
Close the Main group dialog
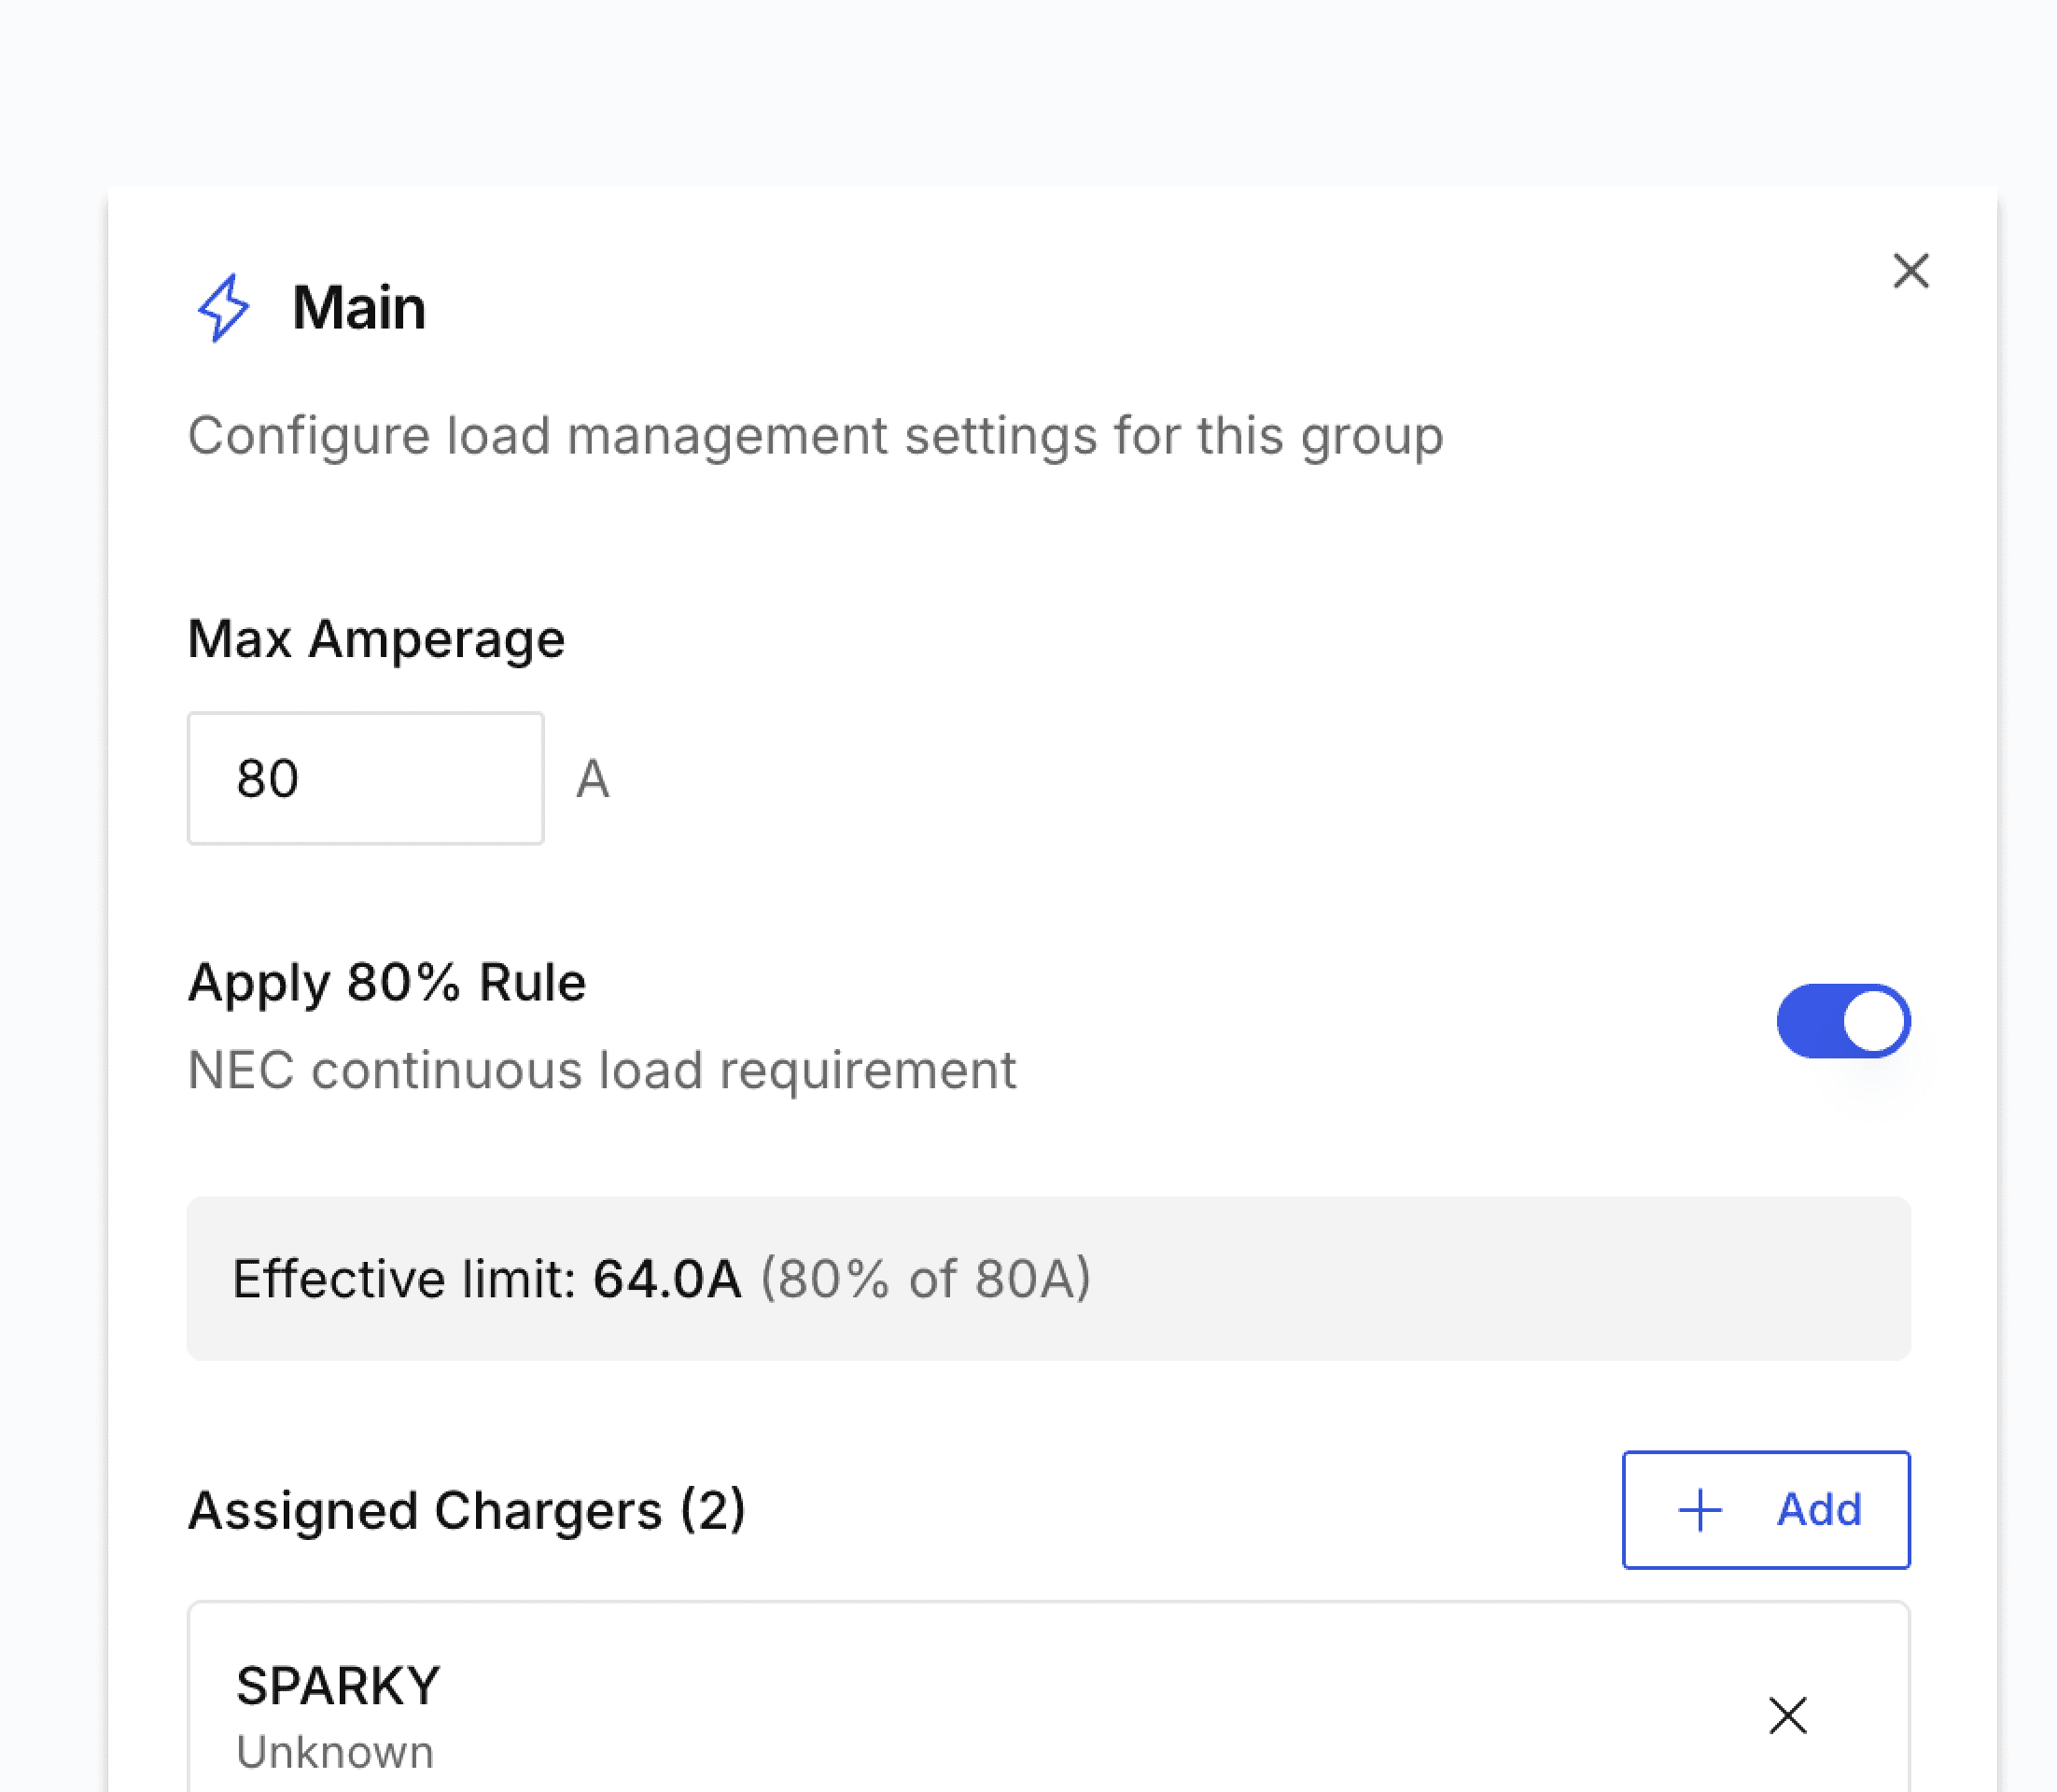(1910, 271)
